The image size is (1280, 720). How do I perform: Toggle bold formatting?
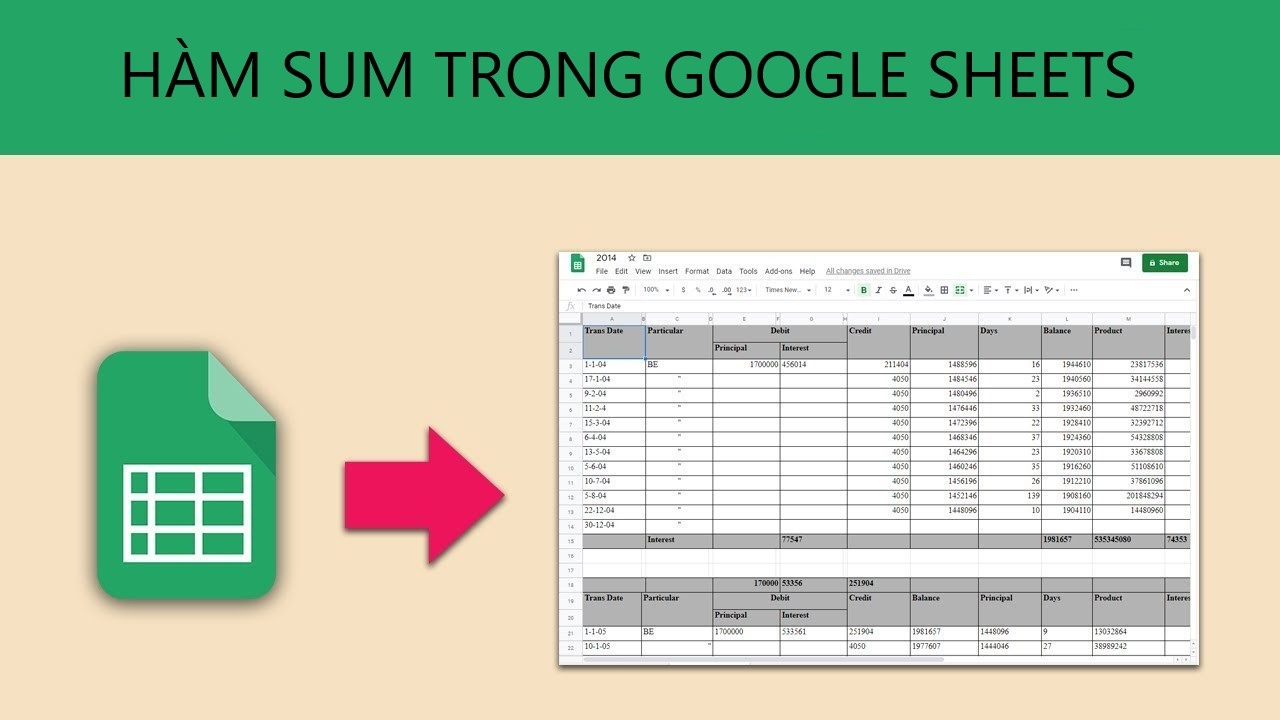pos(864,290)
